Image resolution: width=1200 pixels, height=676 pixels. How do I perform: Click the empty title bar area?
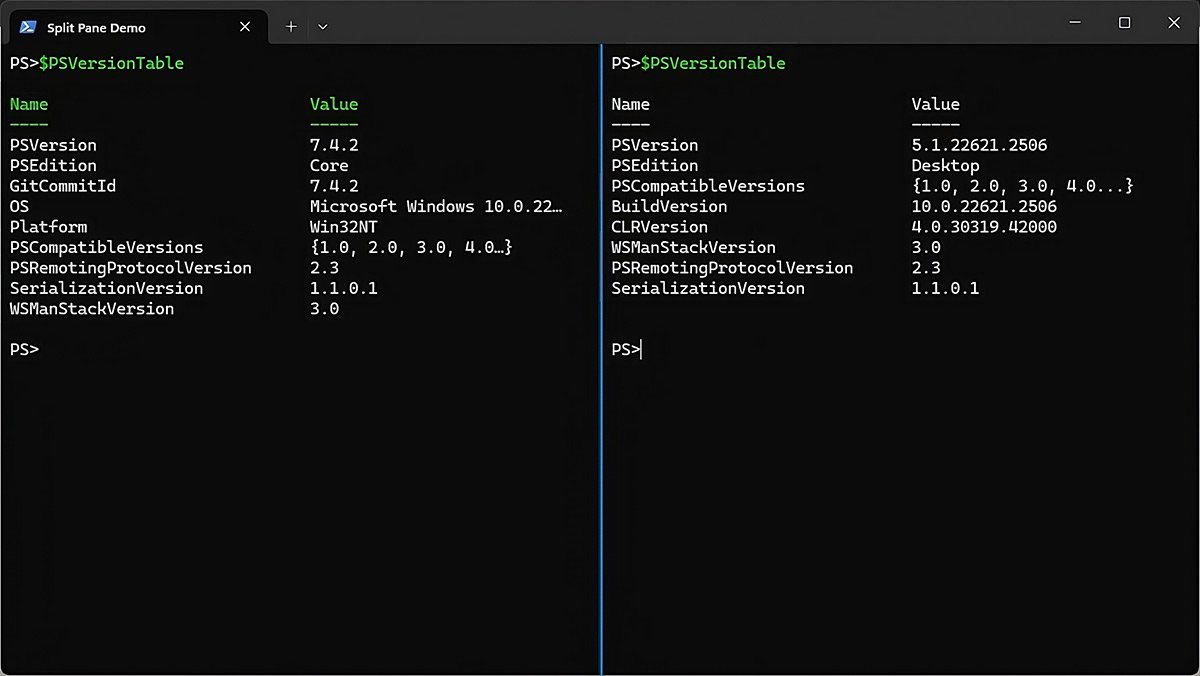pos(700,23)
